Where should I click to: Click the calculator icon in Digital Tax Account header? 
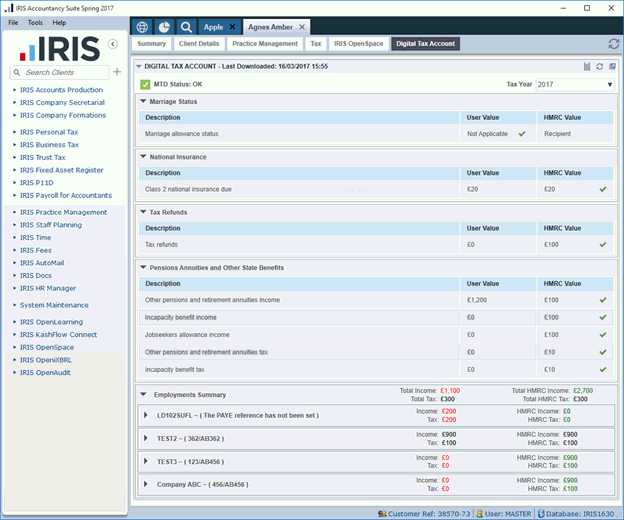click(x=586, y=66)
